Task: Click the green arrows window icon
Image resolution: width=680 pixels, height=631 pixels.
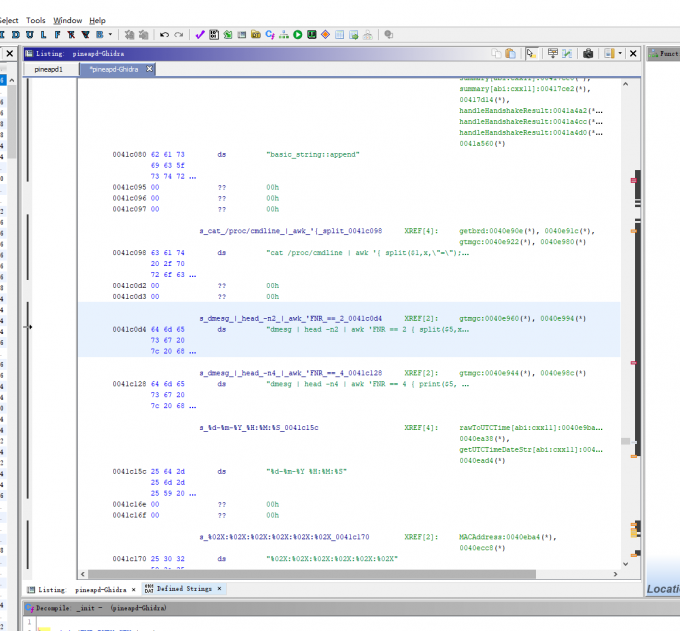Action: 228,35
